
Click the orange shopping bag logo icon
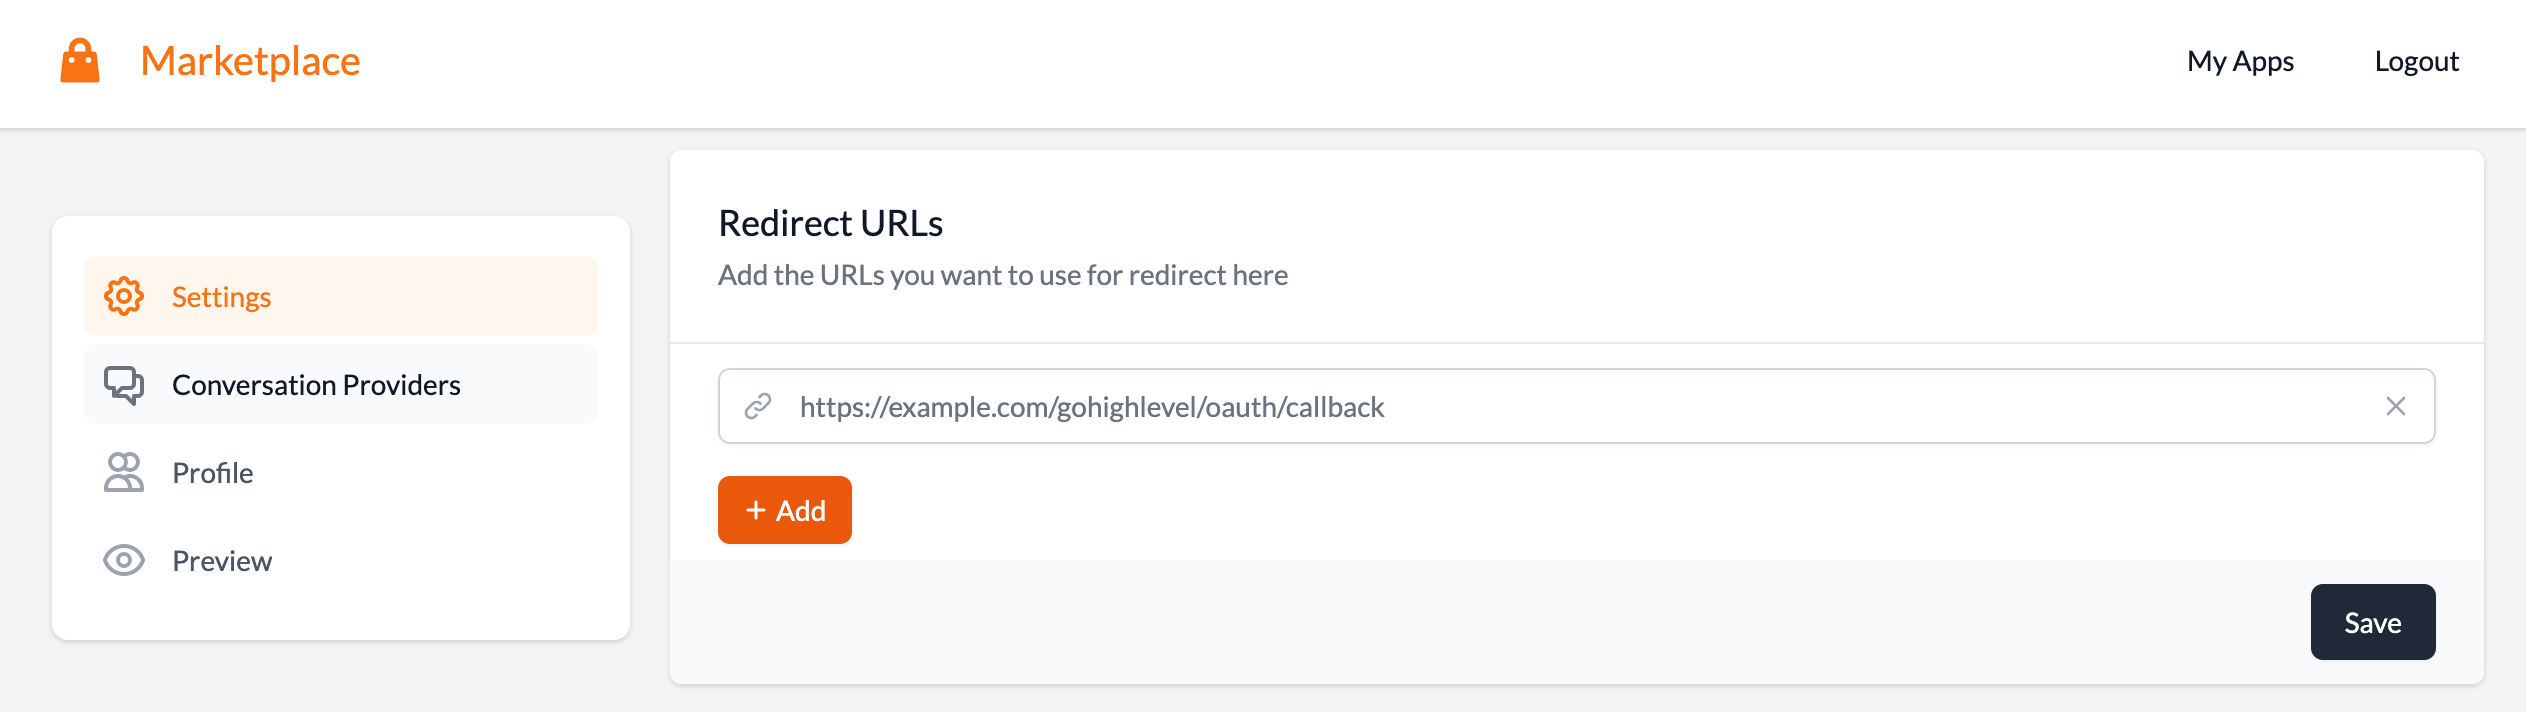coord(80,61)
